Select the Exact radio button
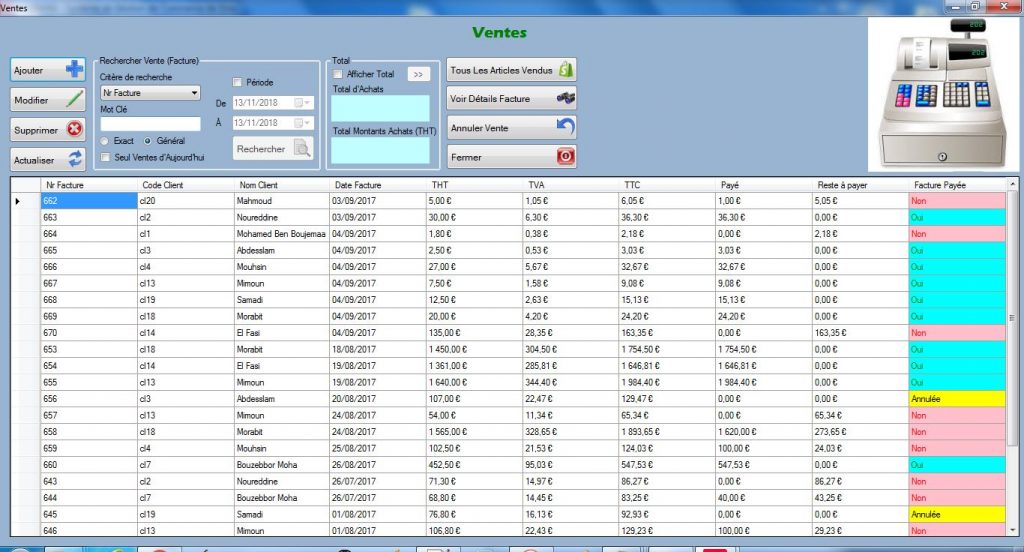The height and width of the screenshot is (552, 1024). point(105,141)
